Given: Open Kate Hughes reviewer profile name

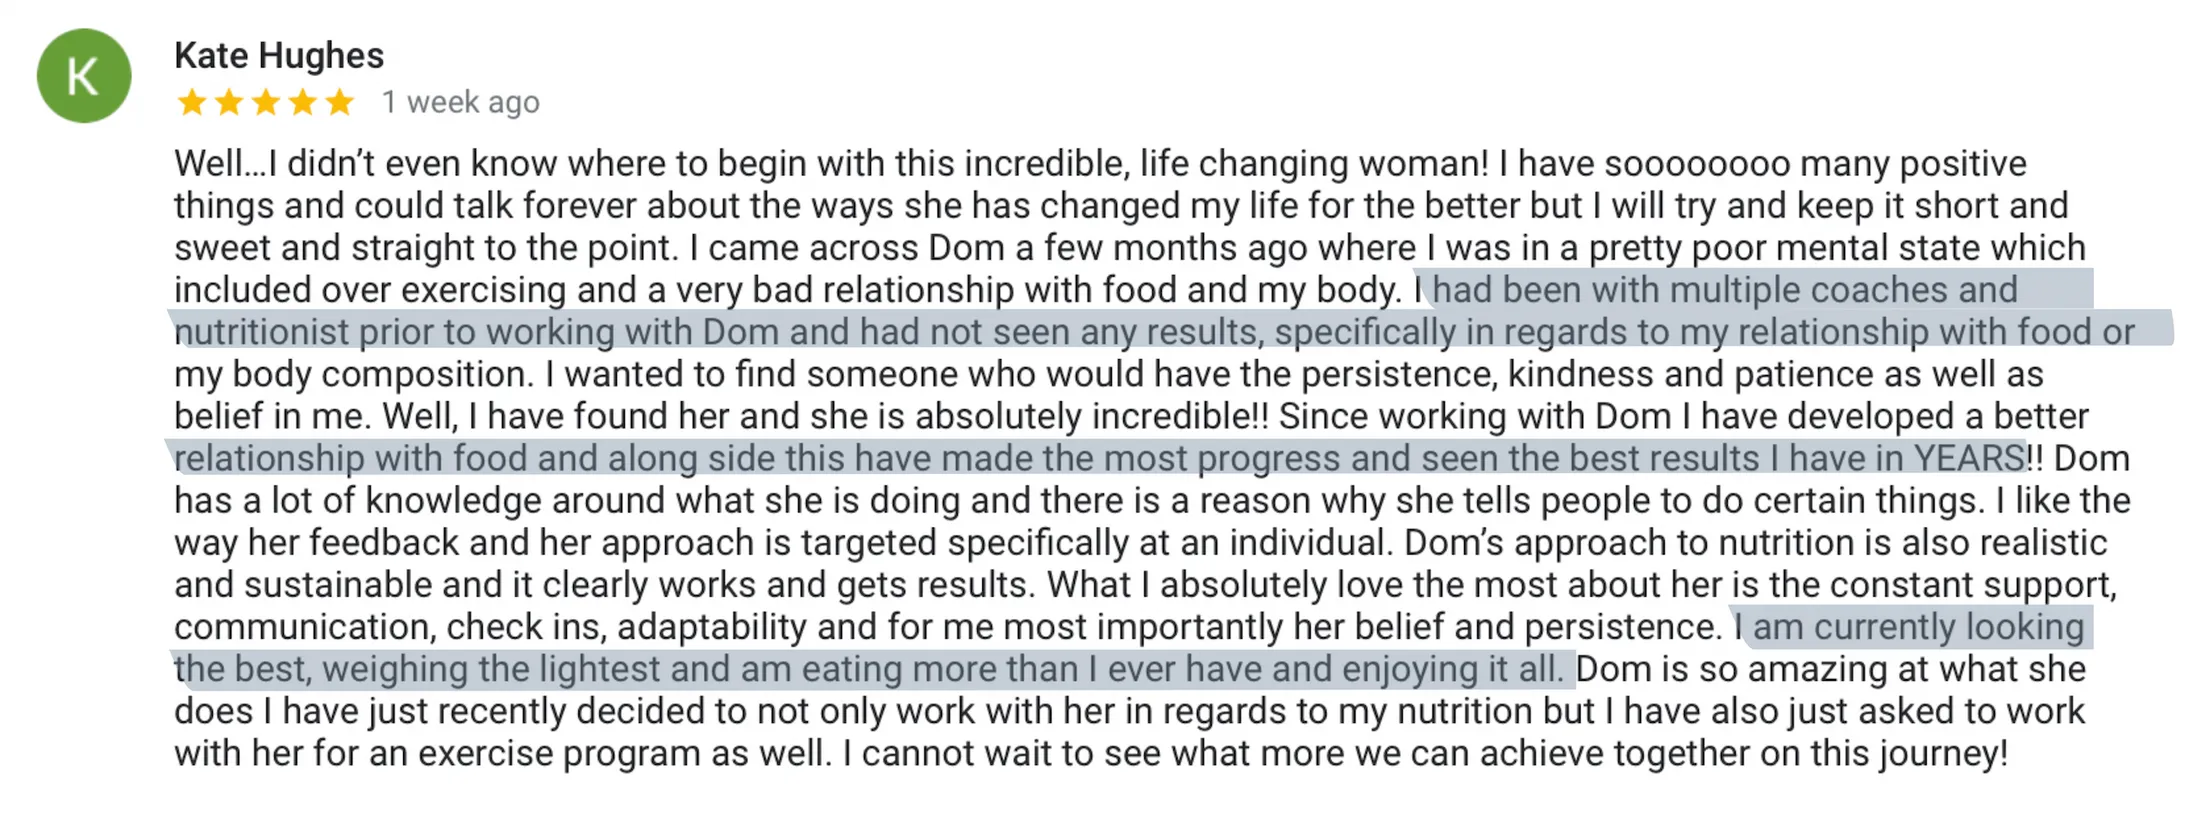Looking at the screenshot, I should (x=279, y=56).
